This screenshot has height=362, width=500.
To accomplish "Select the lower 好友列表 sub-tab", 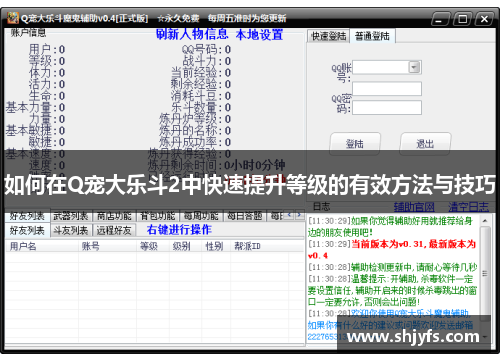I will click(27, 230).
